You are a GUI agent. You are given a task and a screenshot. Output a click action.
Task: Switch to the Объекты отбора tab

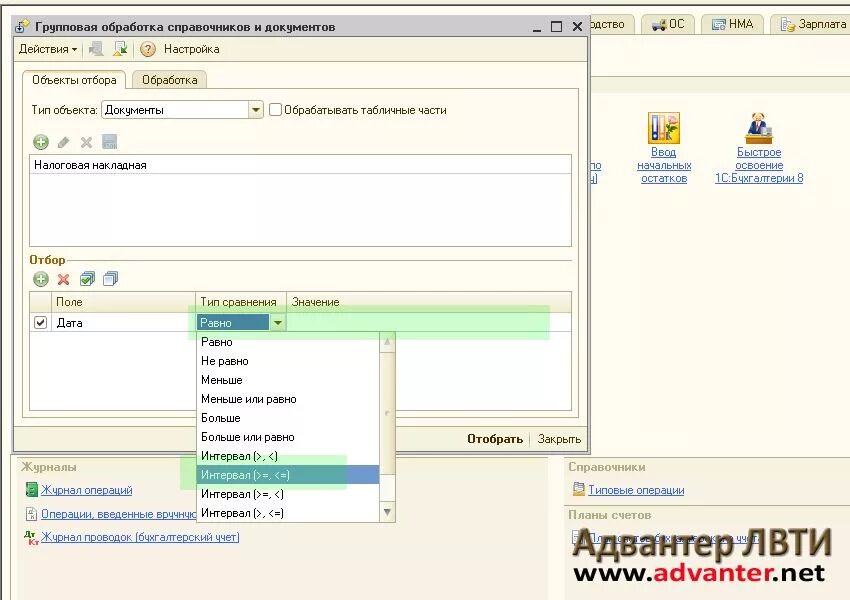click(x=74, y=80)
